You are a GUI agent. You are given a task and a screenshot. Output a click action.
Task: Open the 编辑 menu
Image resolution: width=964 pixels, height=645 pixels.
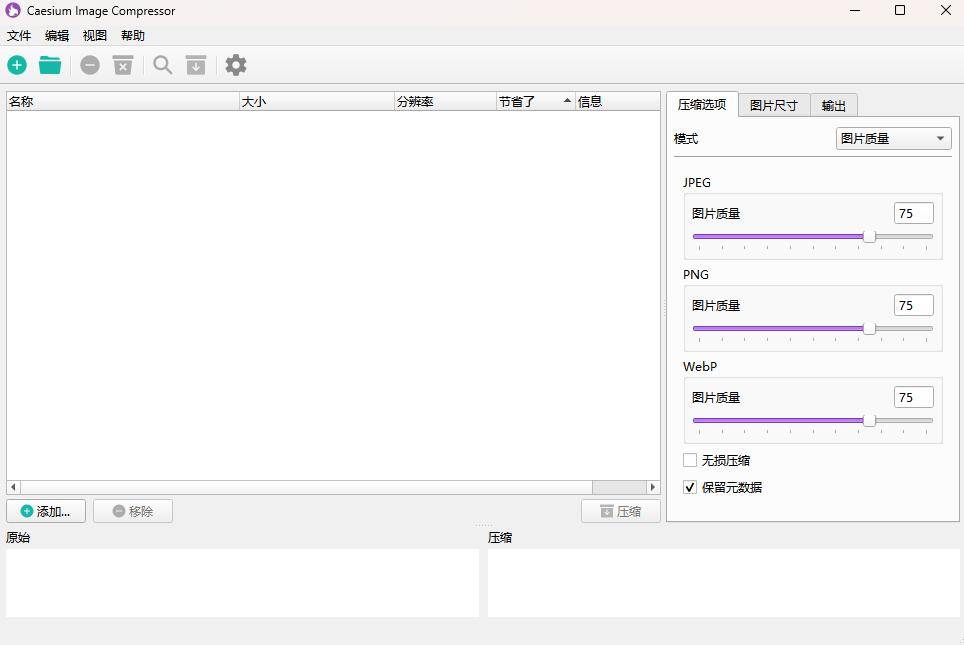point(57,36)
